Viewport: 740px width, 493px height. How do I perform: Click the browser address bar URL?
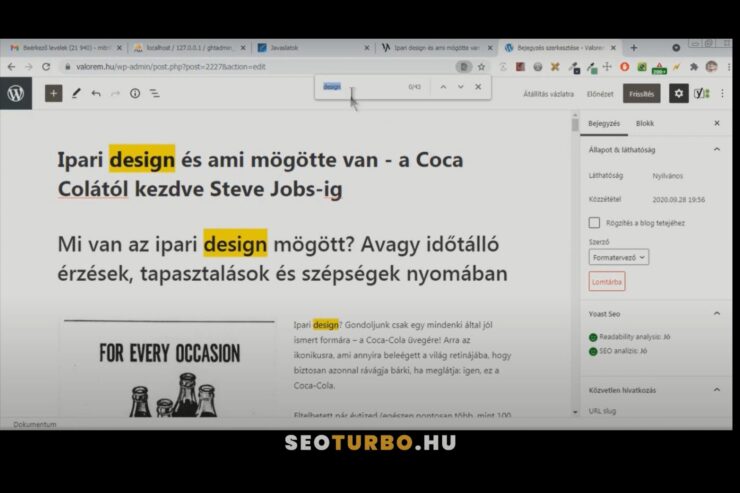coord(171,67)
